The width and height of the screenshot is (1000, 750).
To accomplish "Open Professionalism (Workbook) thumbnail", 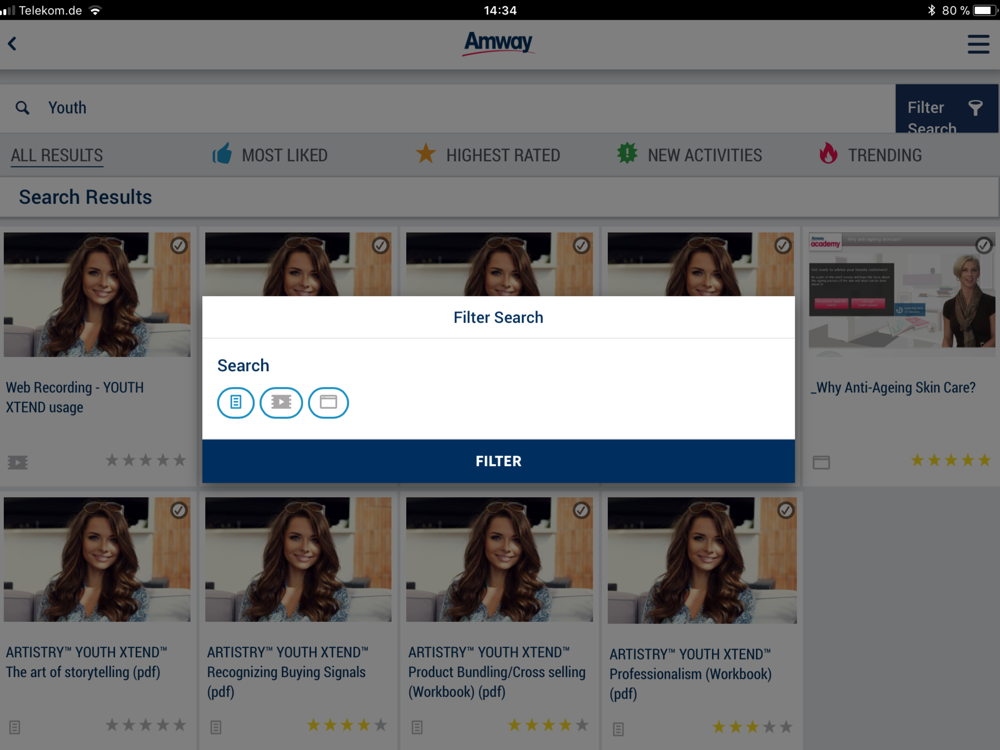I will (x=702, y=561).
